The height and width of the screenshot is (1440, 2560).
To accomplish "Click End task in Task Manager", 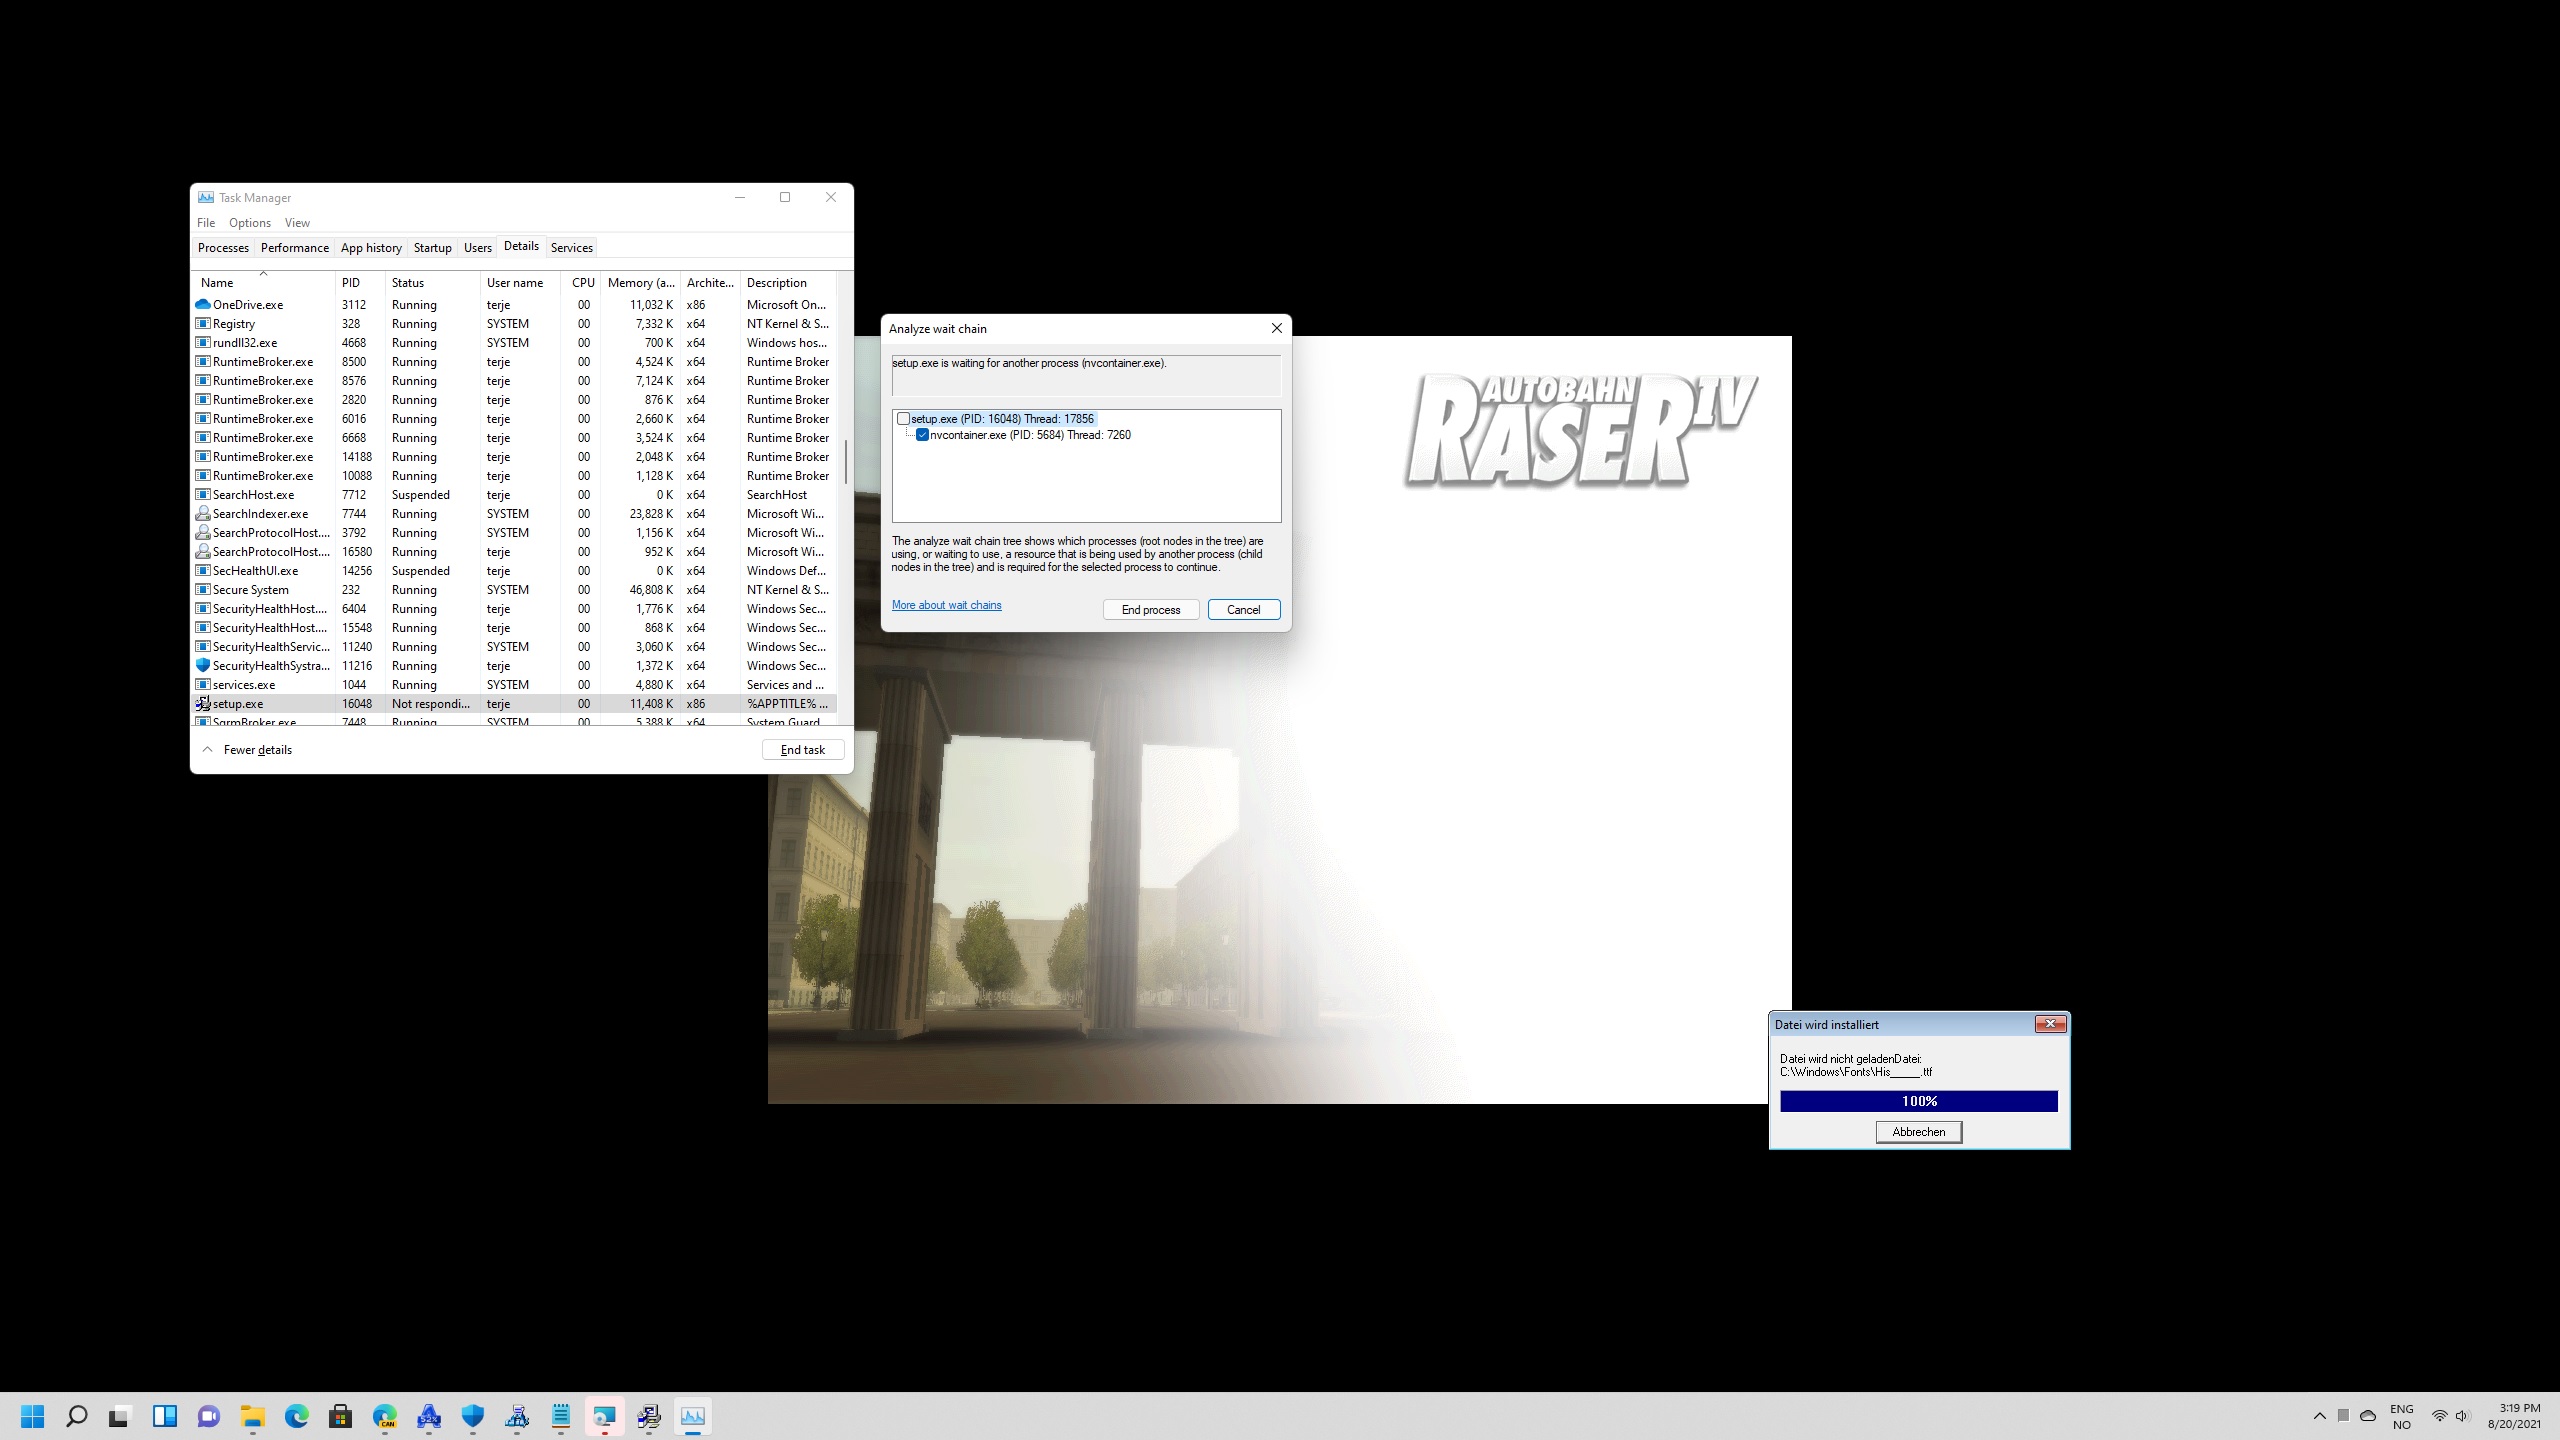I will click(x=803, y=750).
